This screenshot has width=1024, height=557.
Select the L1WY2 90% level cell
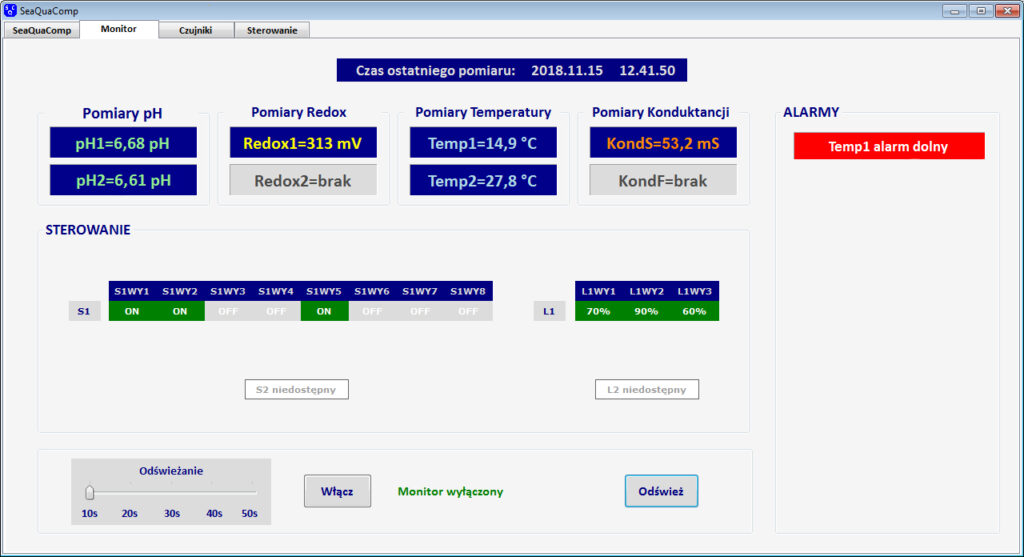[x=646, y=311]
